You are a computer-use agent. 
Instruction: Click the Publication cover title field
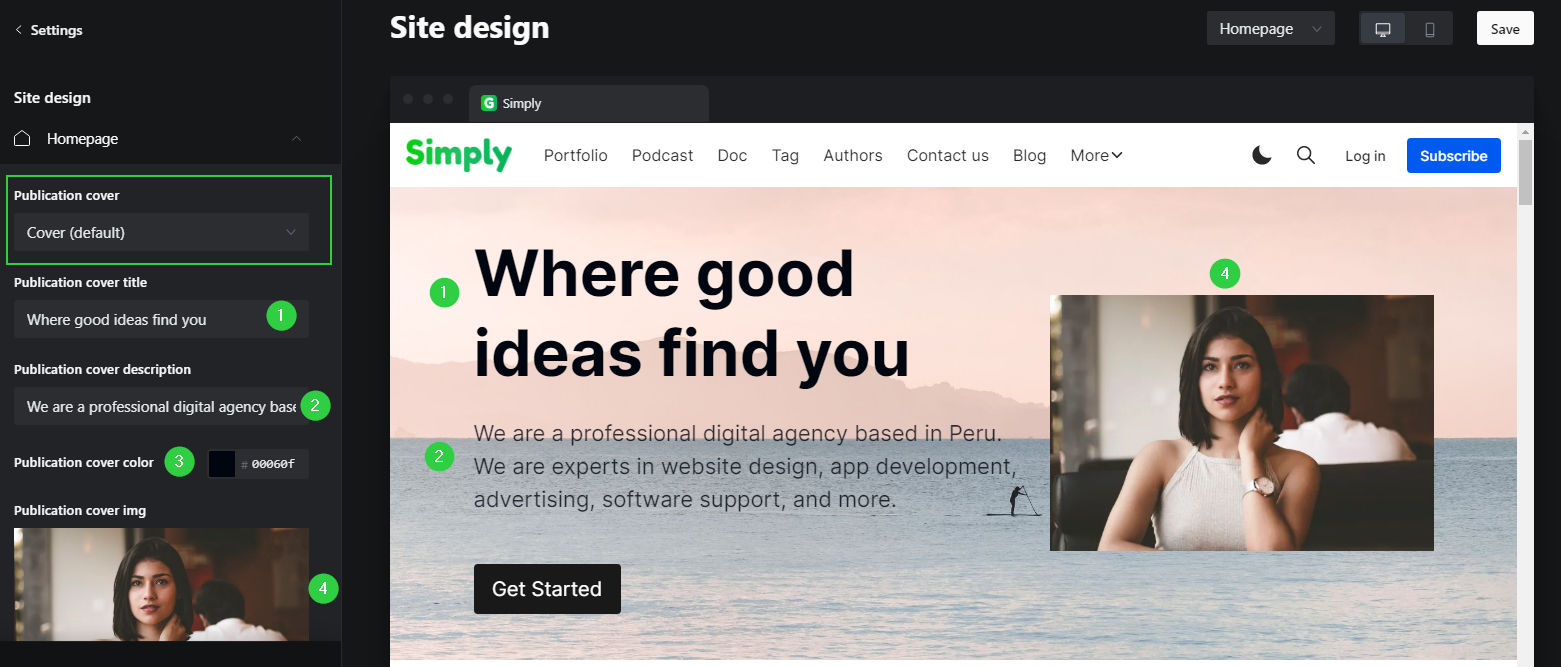pyautogui.click(x=161, y=319)
